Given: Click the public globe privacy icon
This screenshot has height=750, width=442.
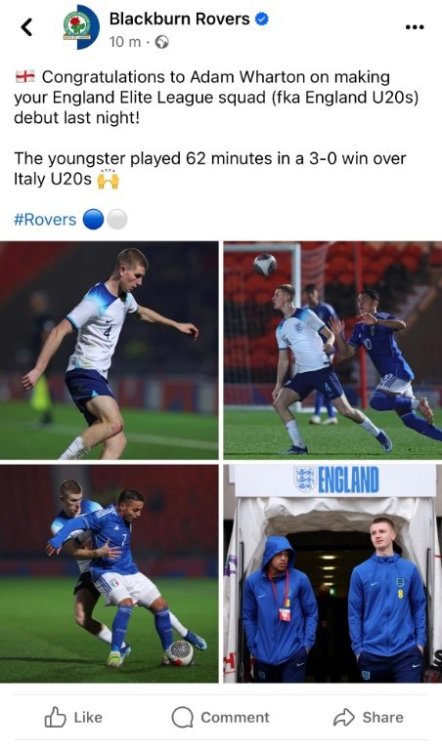Looking at the screenshot, I should coord(162,43).
